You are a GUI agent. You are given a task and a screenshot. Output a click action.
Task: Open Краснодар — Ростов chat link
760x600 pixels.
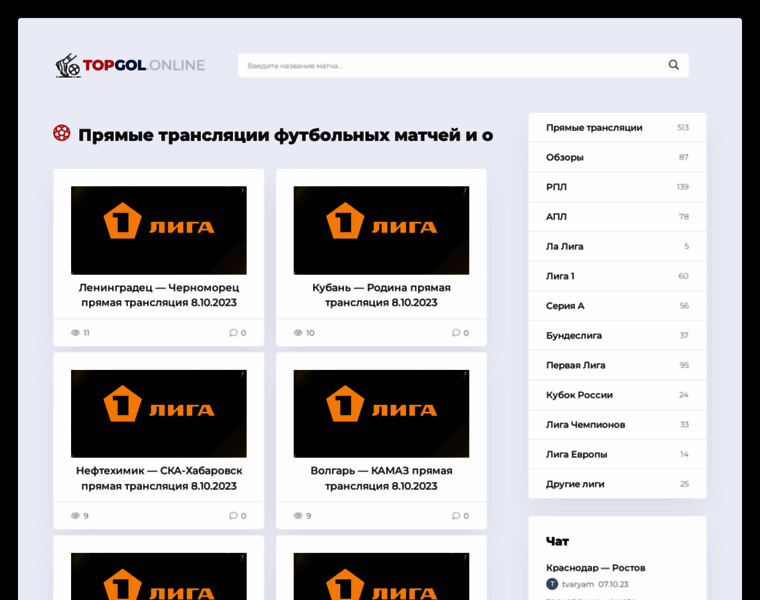(595, 568)
